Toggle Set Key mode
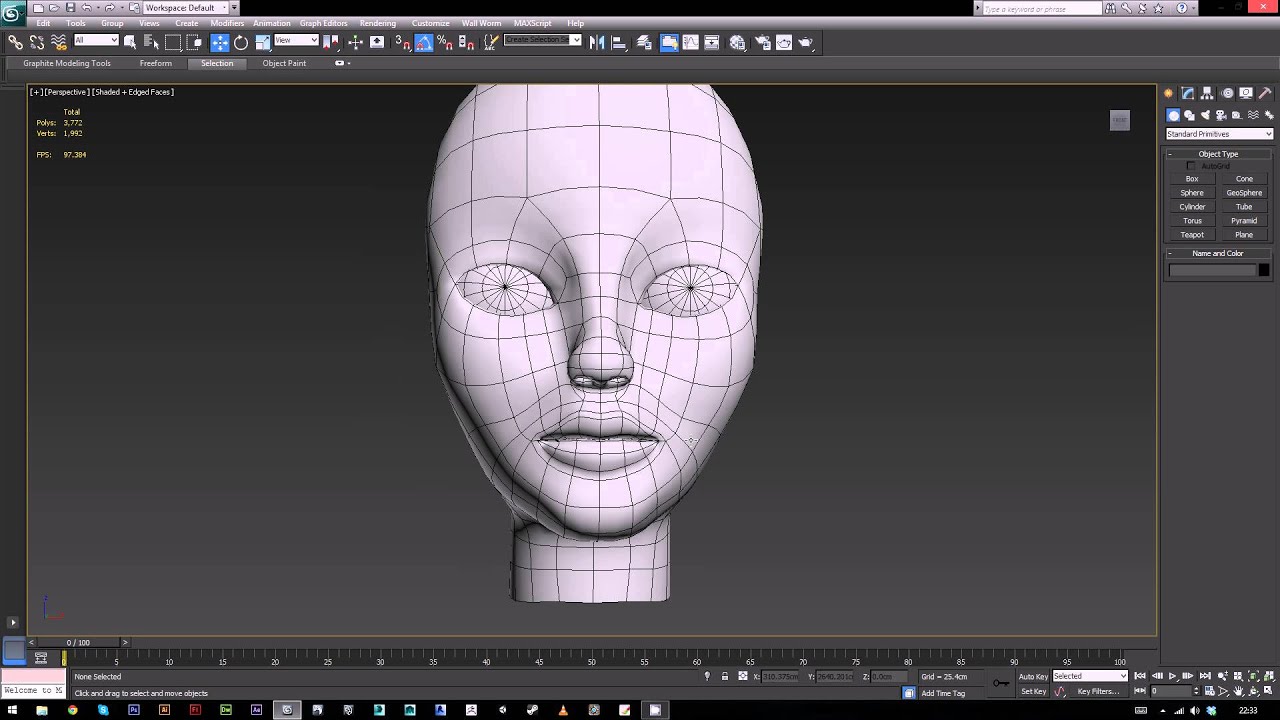Image resolution: width=1280 pixels, height=720 pixels. click(1033, 691)
